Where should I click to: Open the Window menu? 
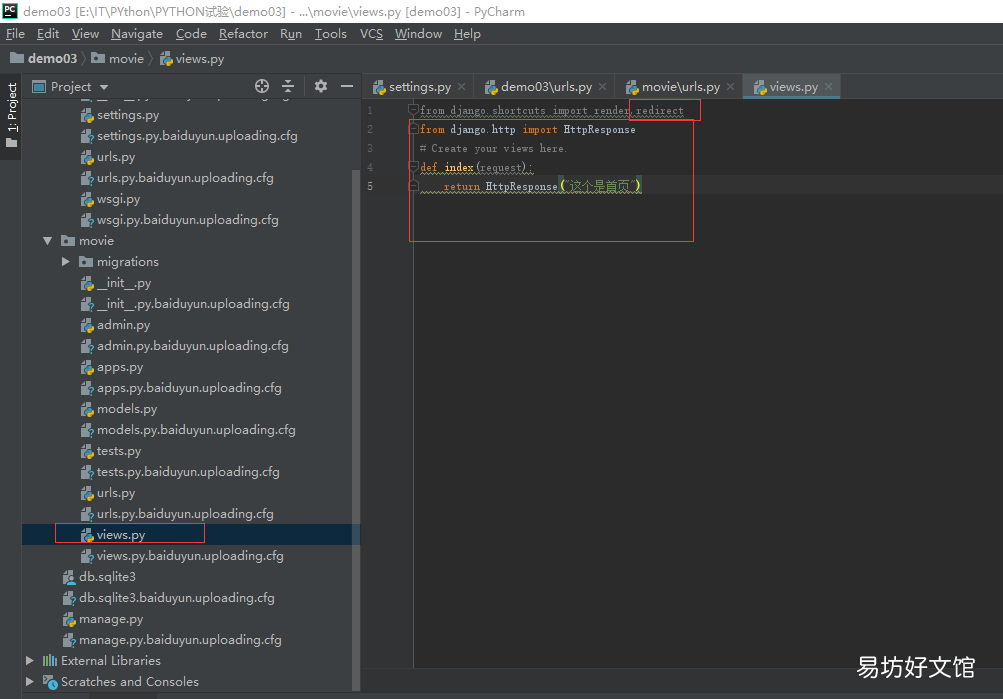(x=418, y=34)
